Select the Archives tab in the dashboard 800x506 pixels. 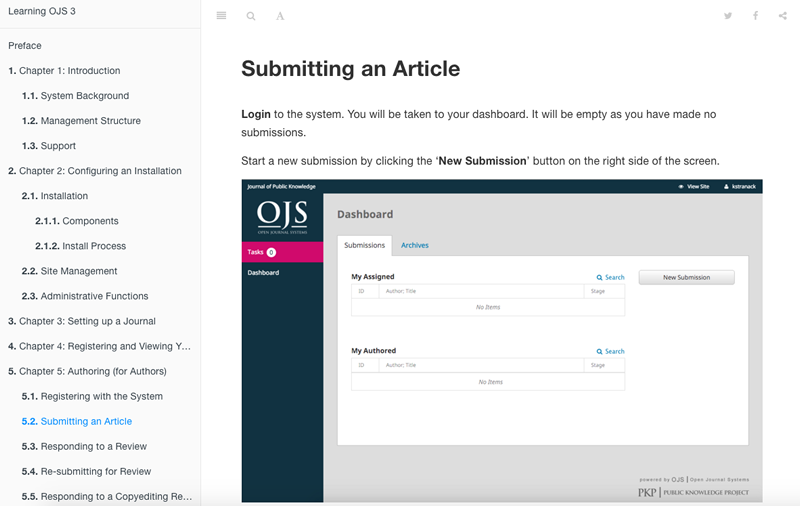415,245
